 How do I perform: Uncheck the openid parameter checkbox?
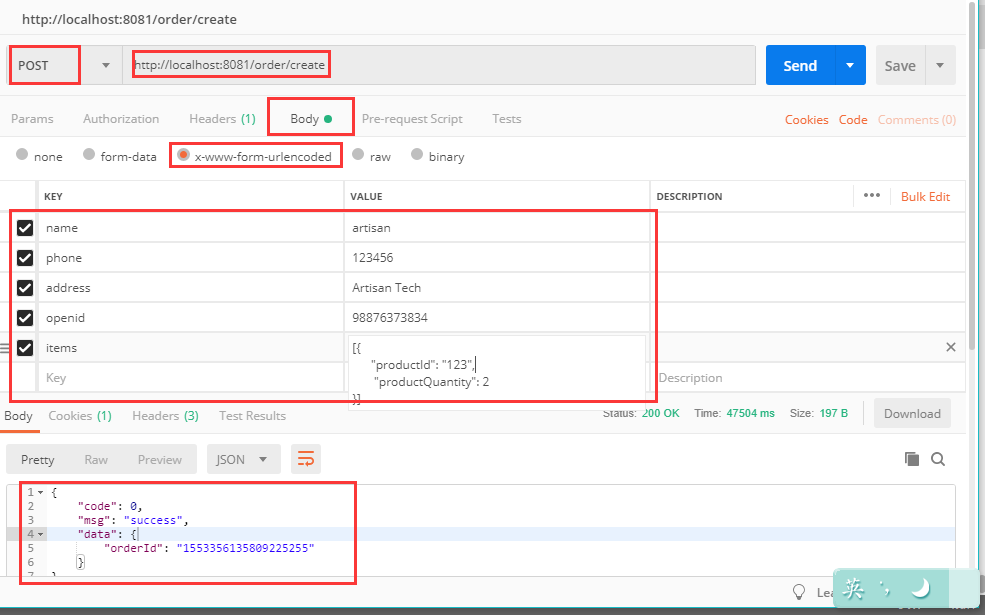coord(24,318)
